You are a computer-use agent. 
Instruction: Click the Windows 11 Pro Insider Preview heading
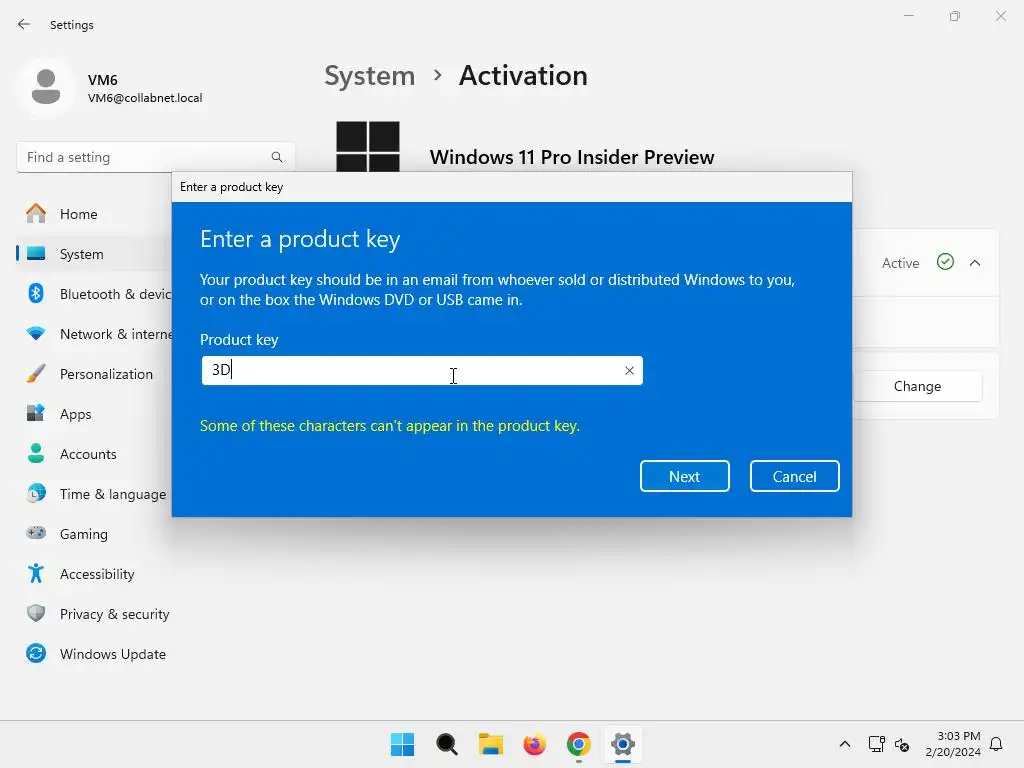571,157
